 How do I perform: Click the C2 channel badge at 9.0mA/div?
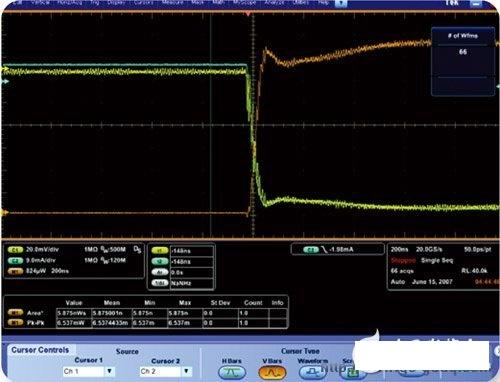(x=15, y=260)
